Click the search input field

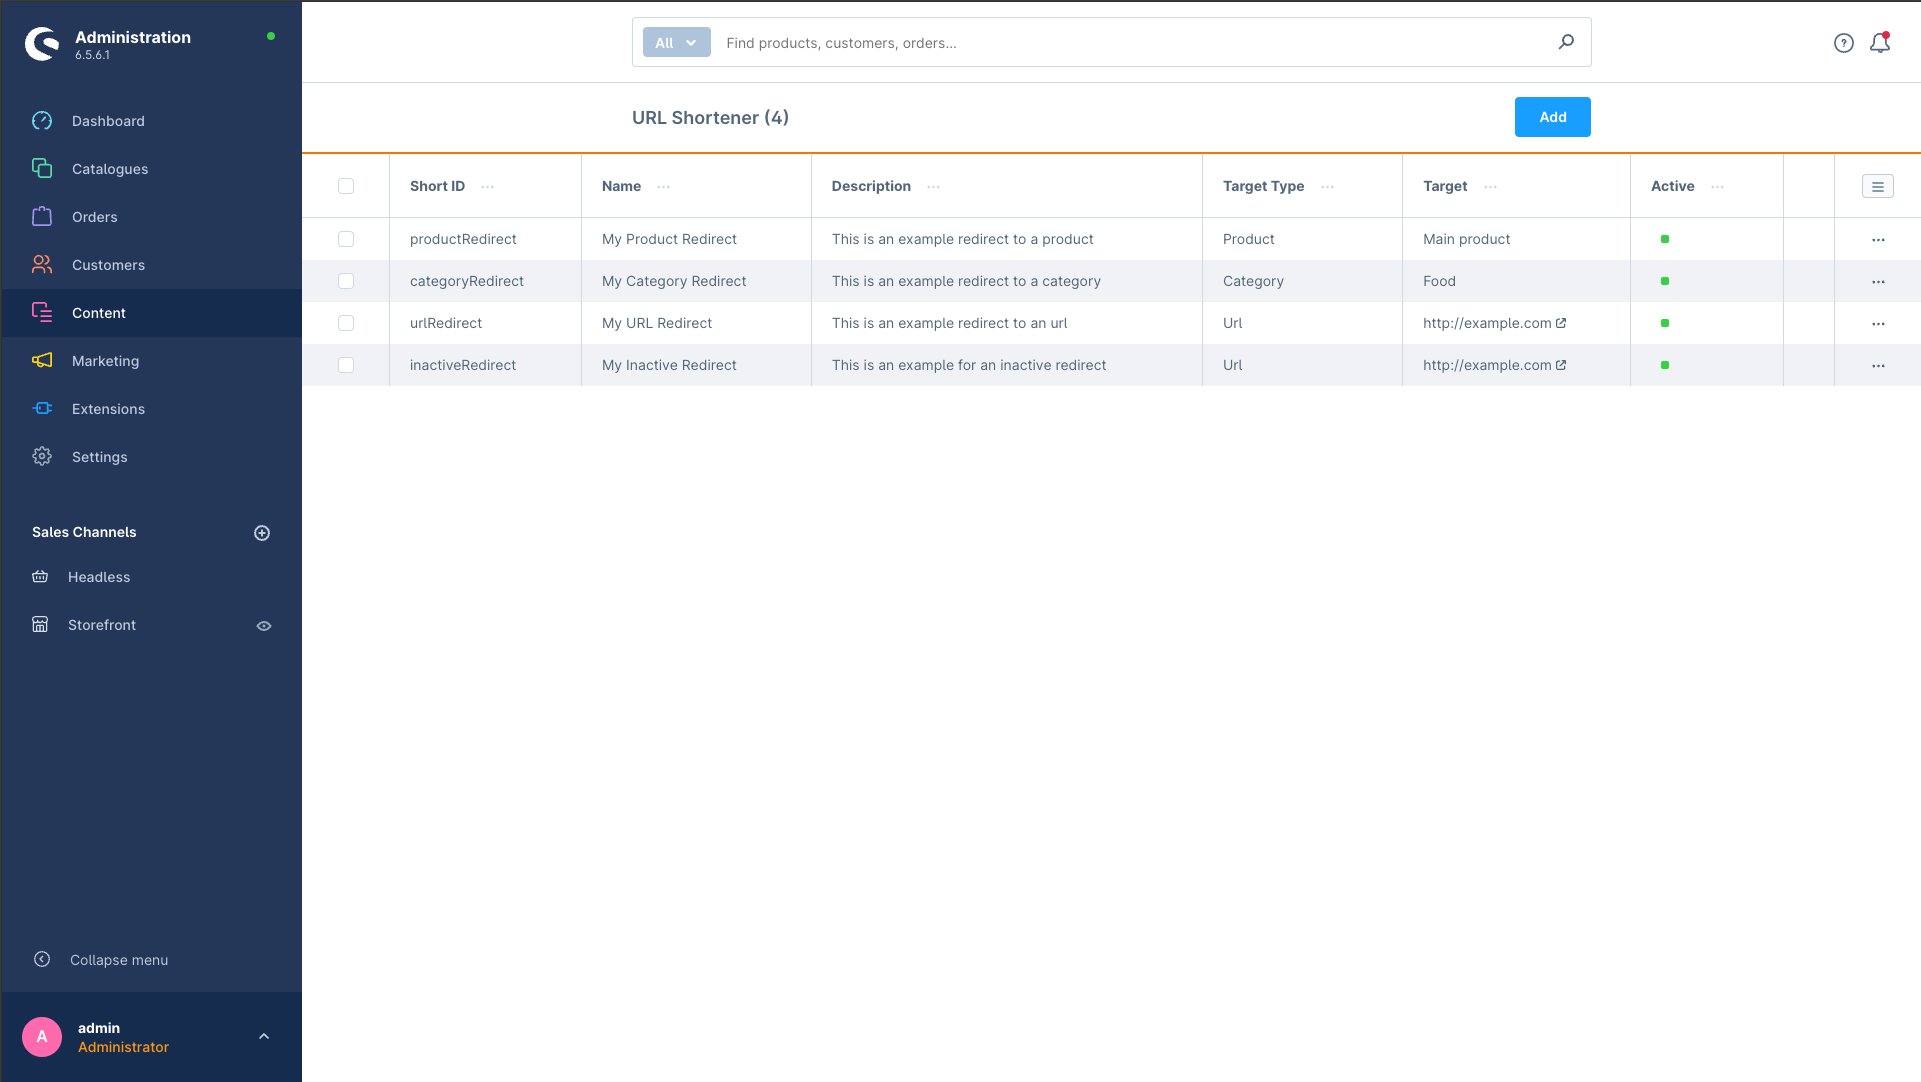[x=1135, y=42]
